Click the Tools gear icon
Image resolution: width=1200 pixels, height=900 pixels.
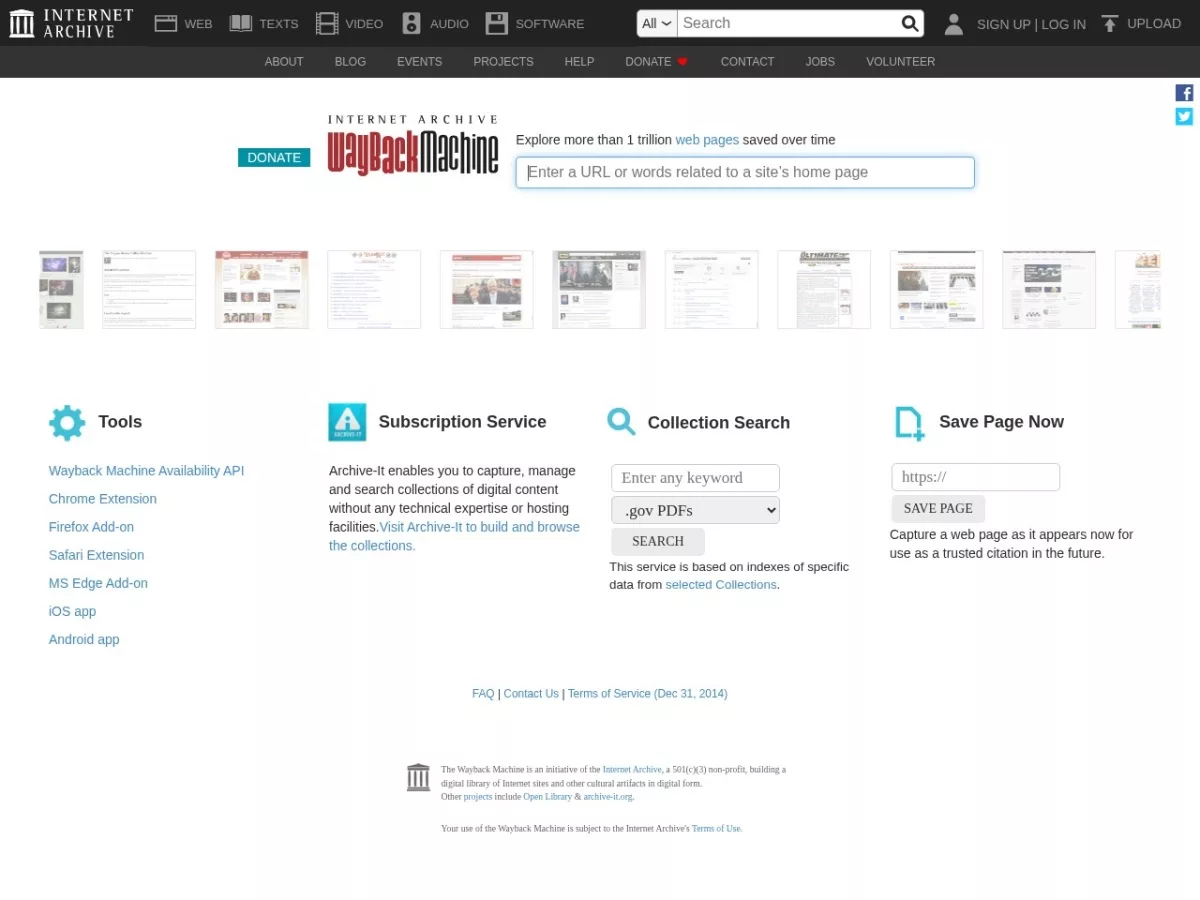pyautogui.click(x=67, y=423)
